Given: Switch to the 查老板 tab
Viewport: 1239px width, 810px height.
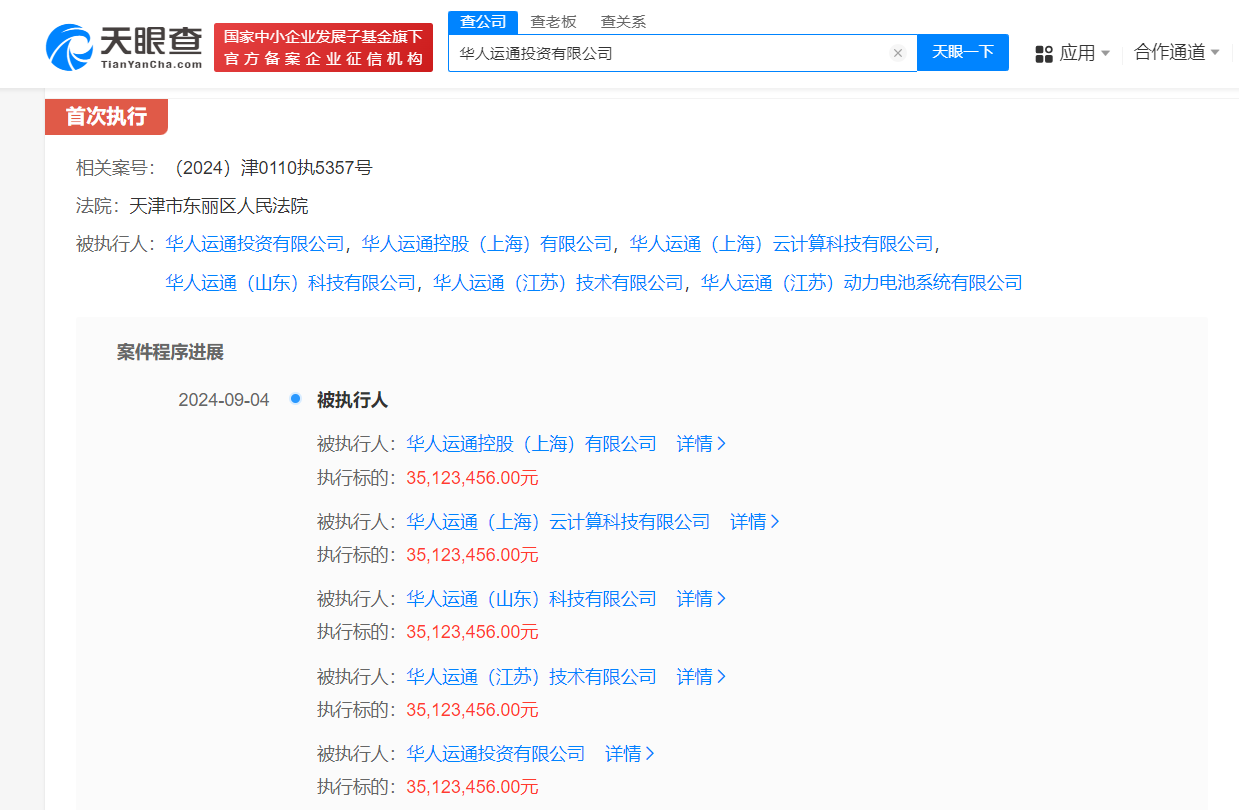Looking at the screenshot, I should click(x=554, y=21).
